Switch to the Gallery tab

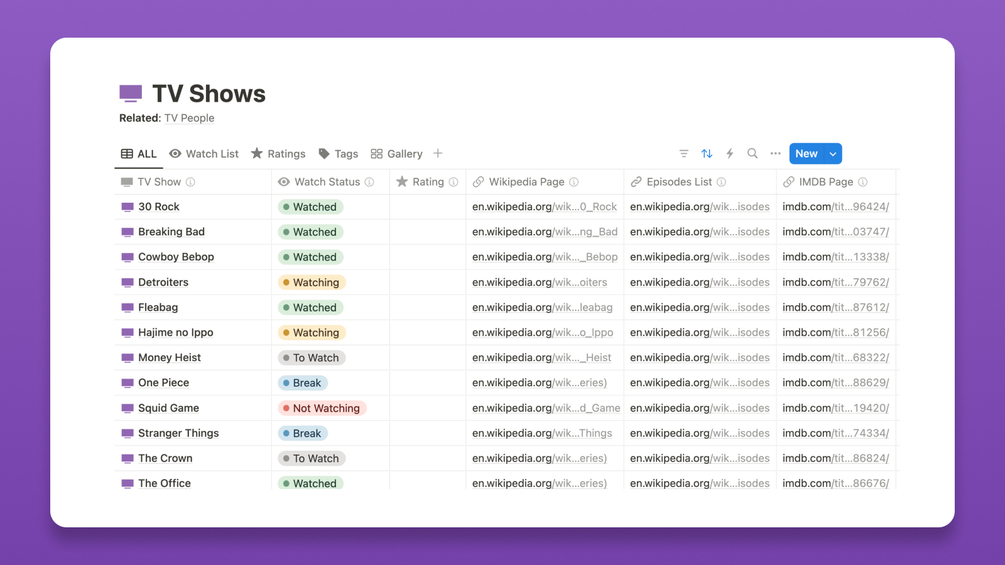coord(397,154)
